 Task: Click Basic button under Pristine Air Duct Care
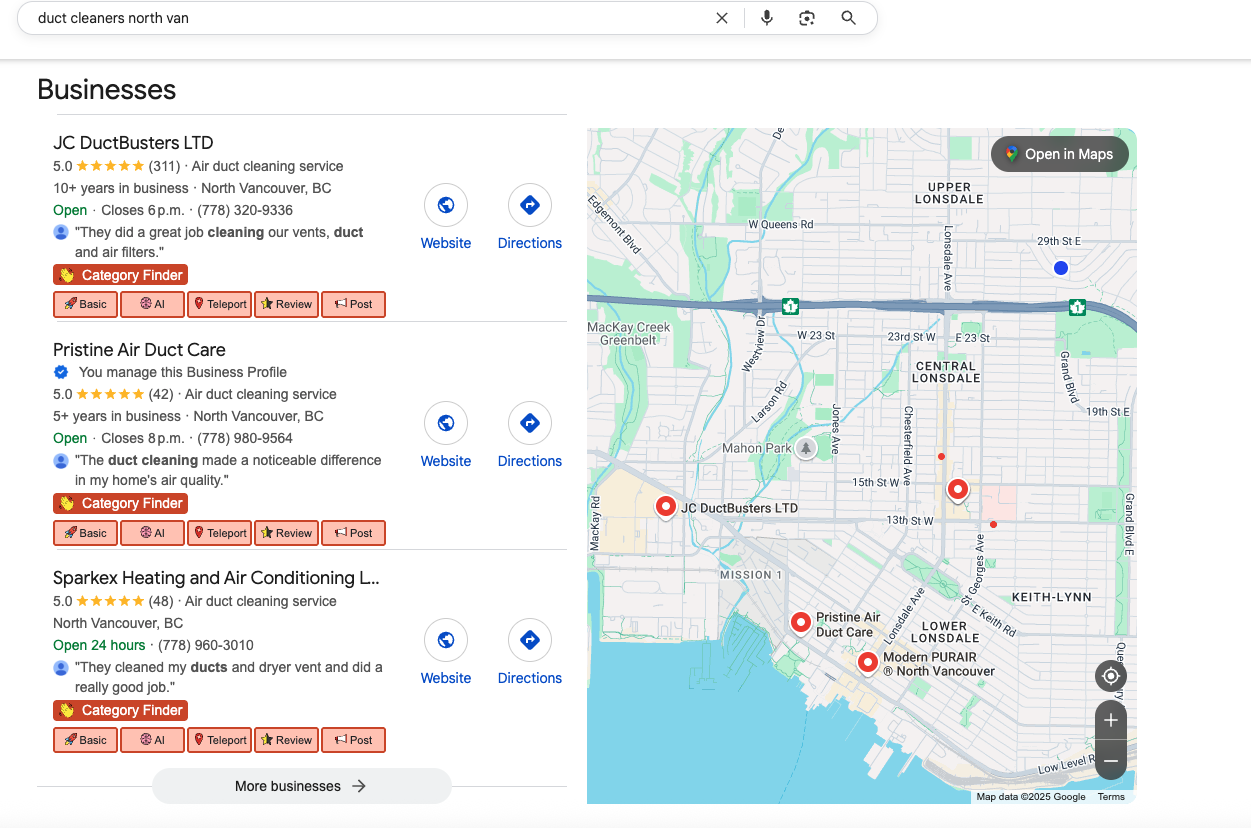point(85,533)
